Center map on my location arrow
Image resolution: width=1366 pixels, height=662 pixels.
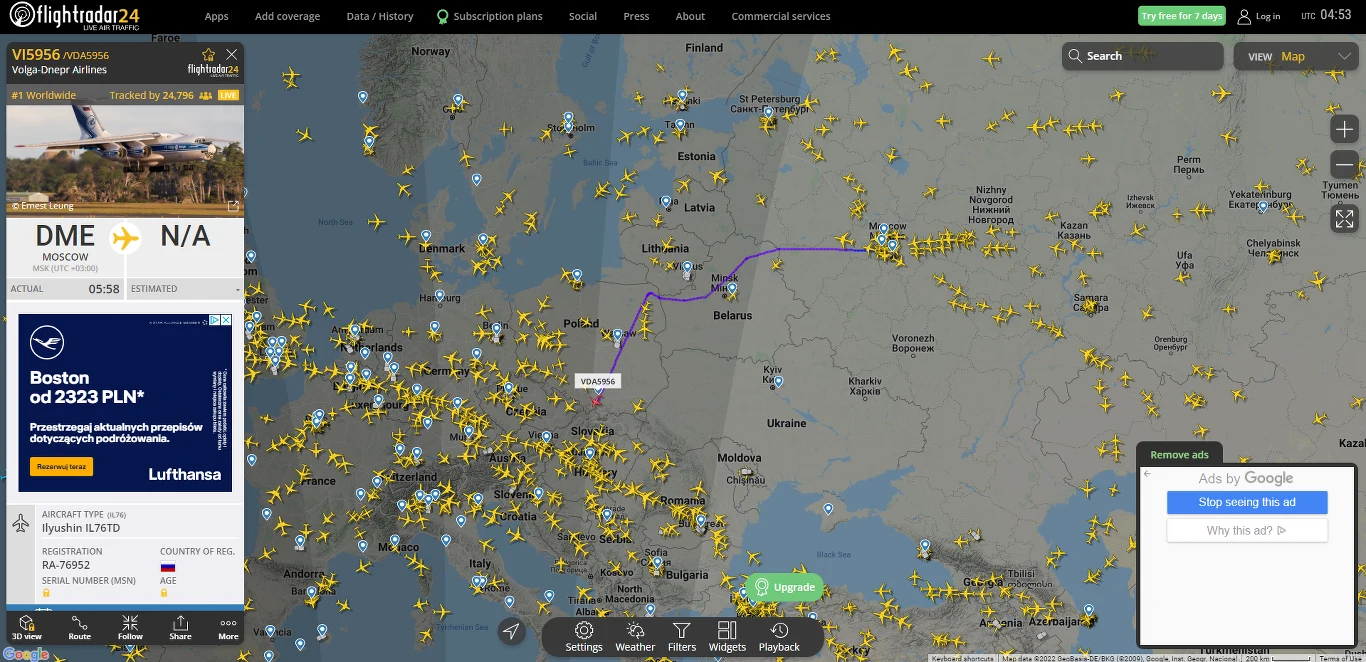511,631
